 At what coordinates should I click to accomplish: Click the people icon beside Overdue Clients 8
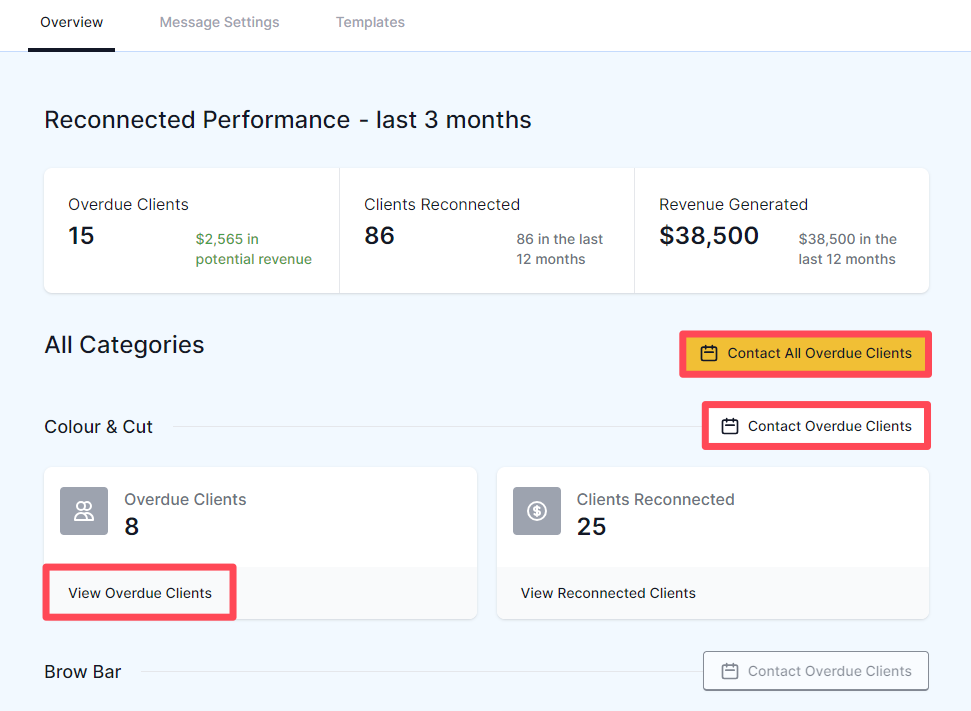84,511
